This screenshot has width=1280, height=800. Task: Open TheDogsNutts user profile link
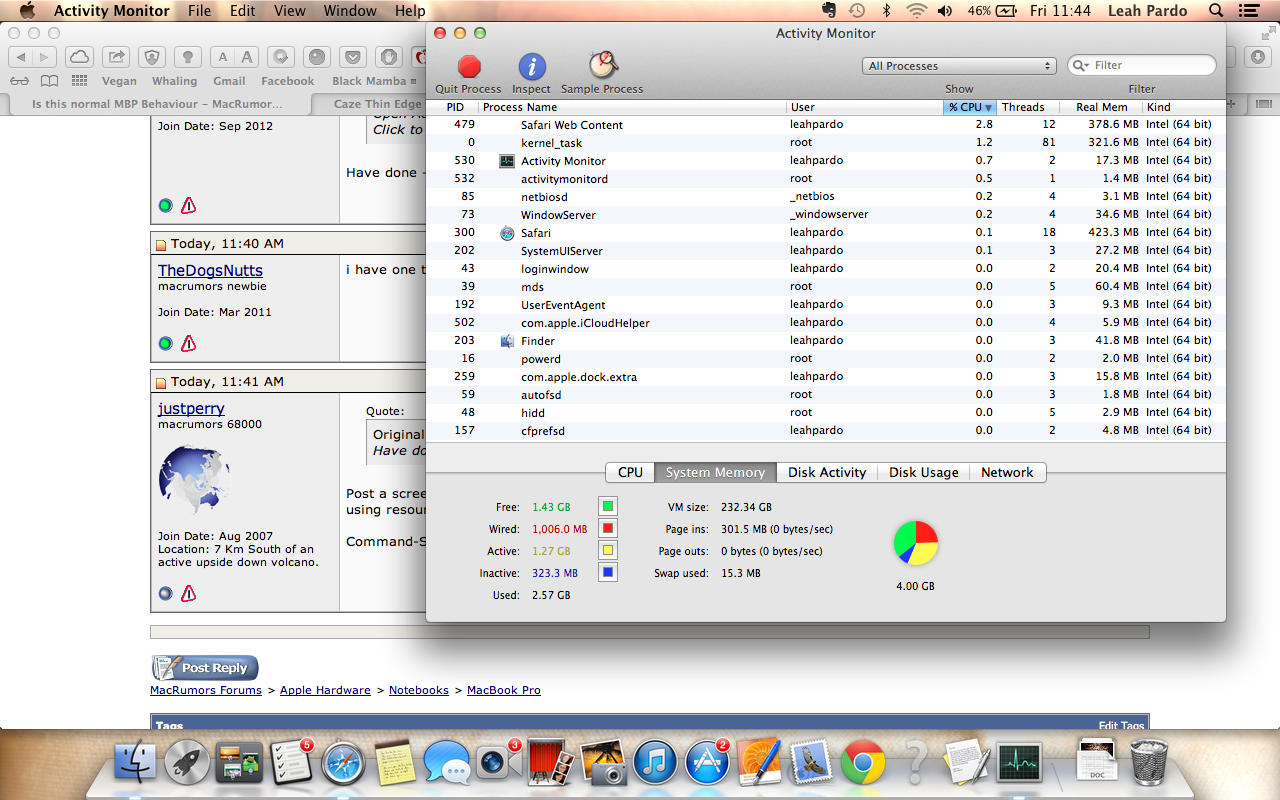pos(210,271)
